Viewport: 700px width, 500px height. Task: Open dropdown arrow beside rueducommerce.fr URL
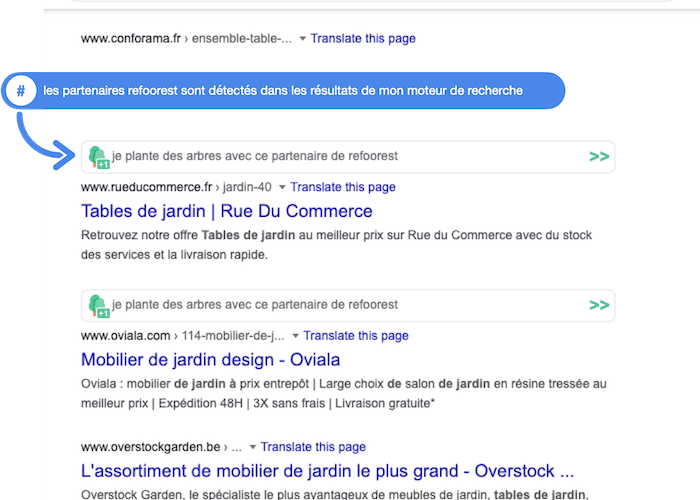click(x=282, y=187)
